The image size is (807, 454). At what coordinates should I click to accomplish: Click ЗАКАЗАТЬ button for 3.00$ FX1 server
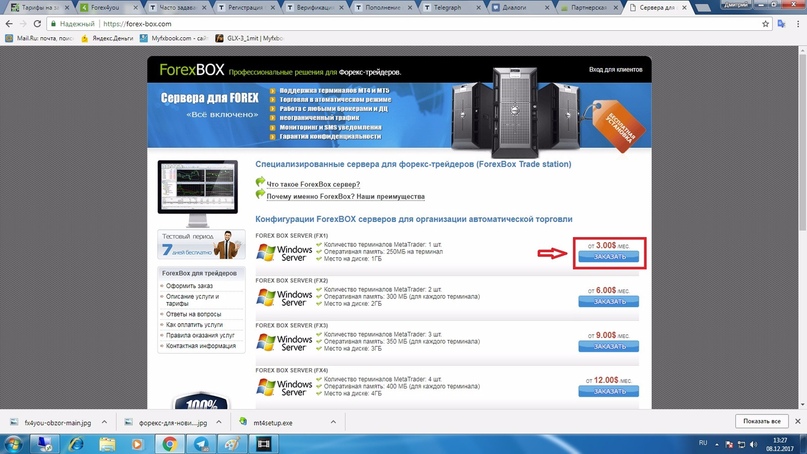[608, 257]
